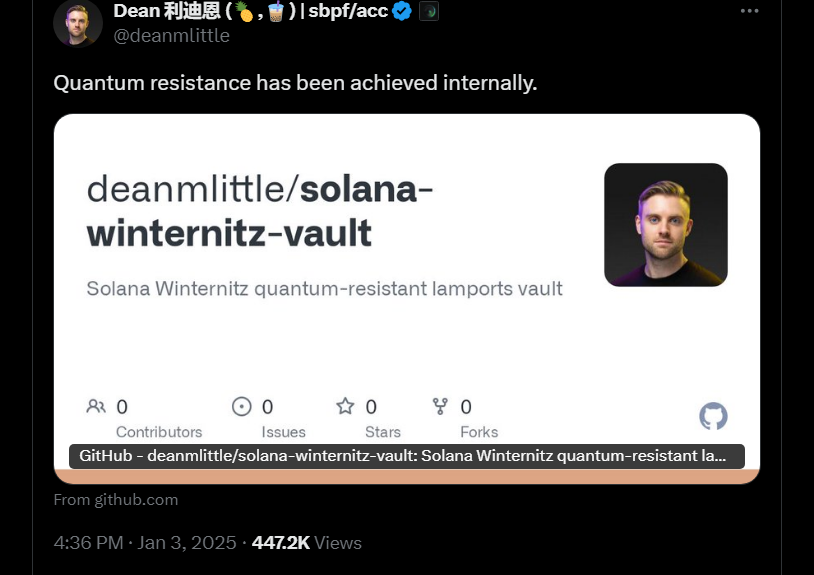Click the small affiliate badge beside checkmark

pyautogui.click(x=429, y=11)
